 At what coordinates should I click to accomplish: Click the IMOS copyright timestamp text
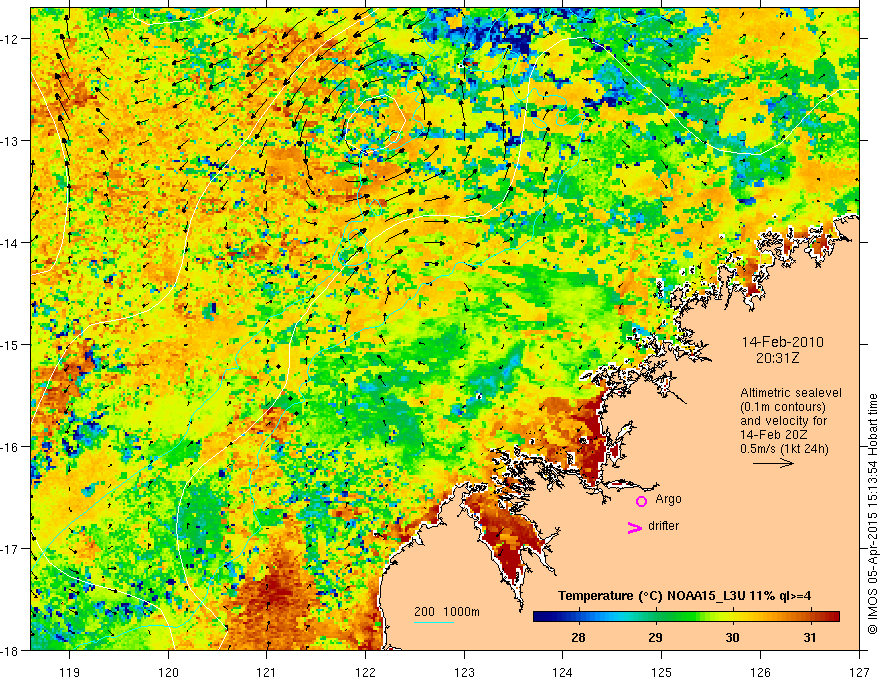872,514
